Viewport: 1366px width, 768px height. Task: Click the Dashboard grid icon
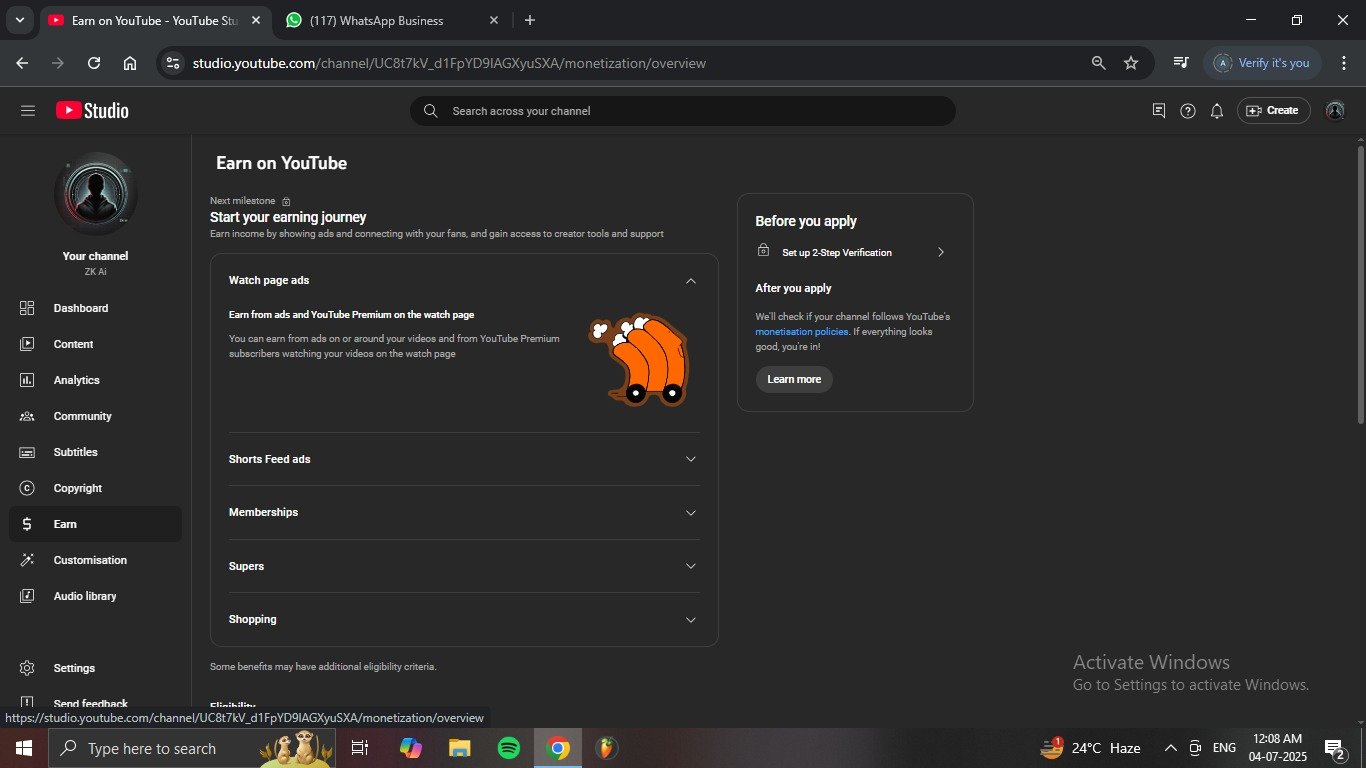(x=27, y=308)
